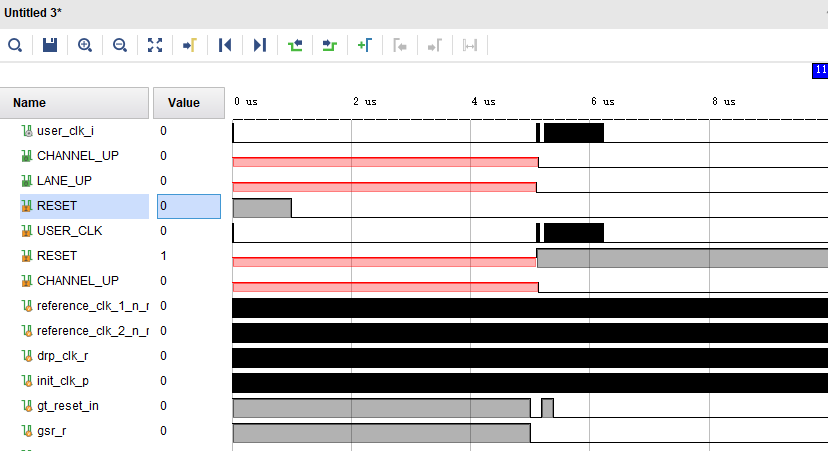
Task: Open the waveform search tool
Action: click(x=15, y=45)
